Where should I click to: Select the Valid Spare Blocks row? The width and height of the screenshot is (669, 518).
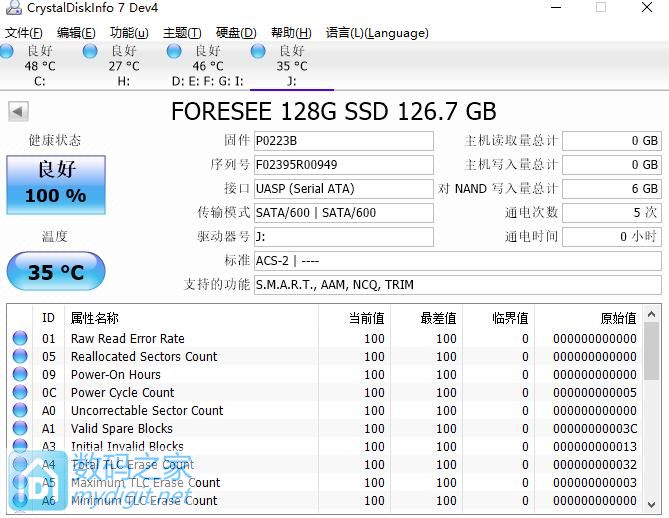(326, 428)
